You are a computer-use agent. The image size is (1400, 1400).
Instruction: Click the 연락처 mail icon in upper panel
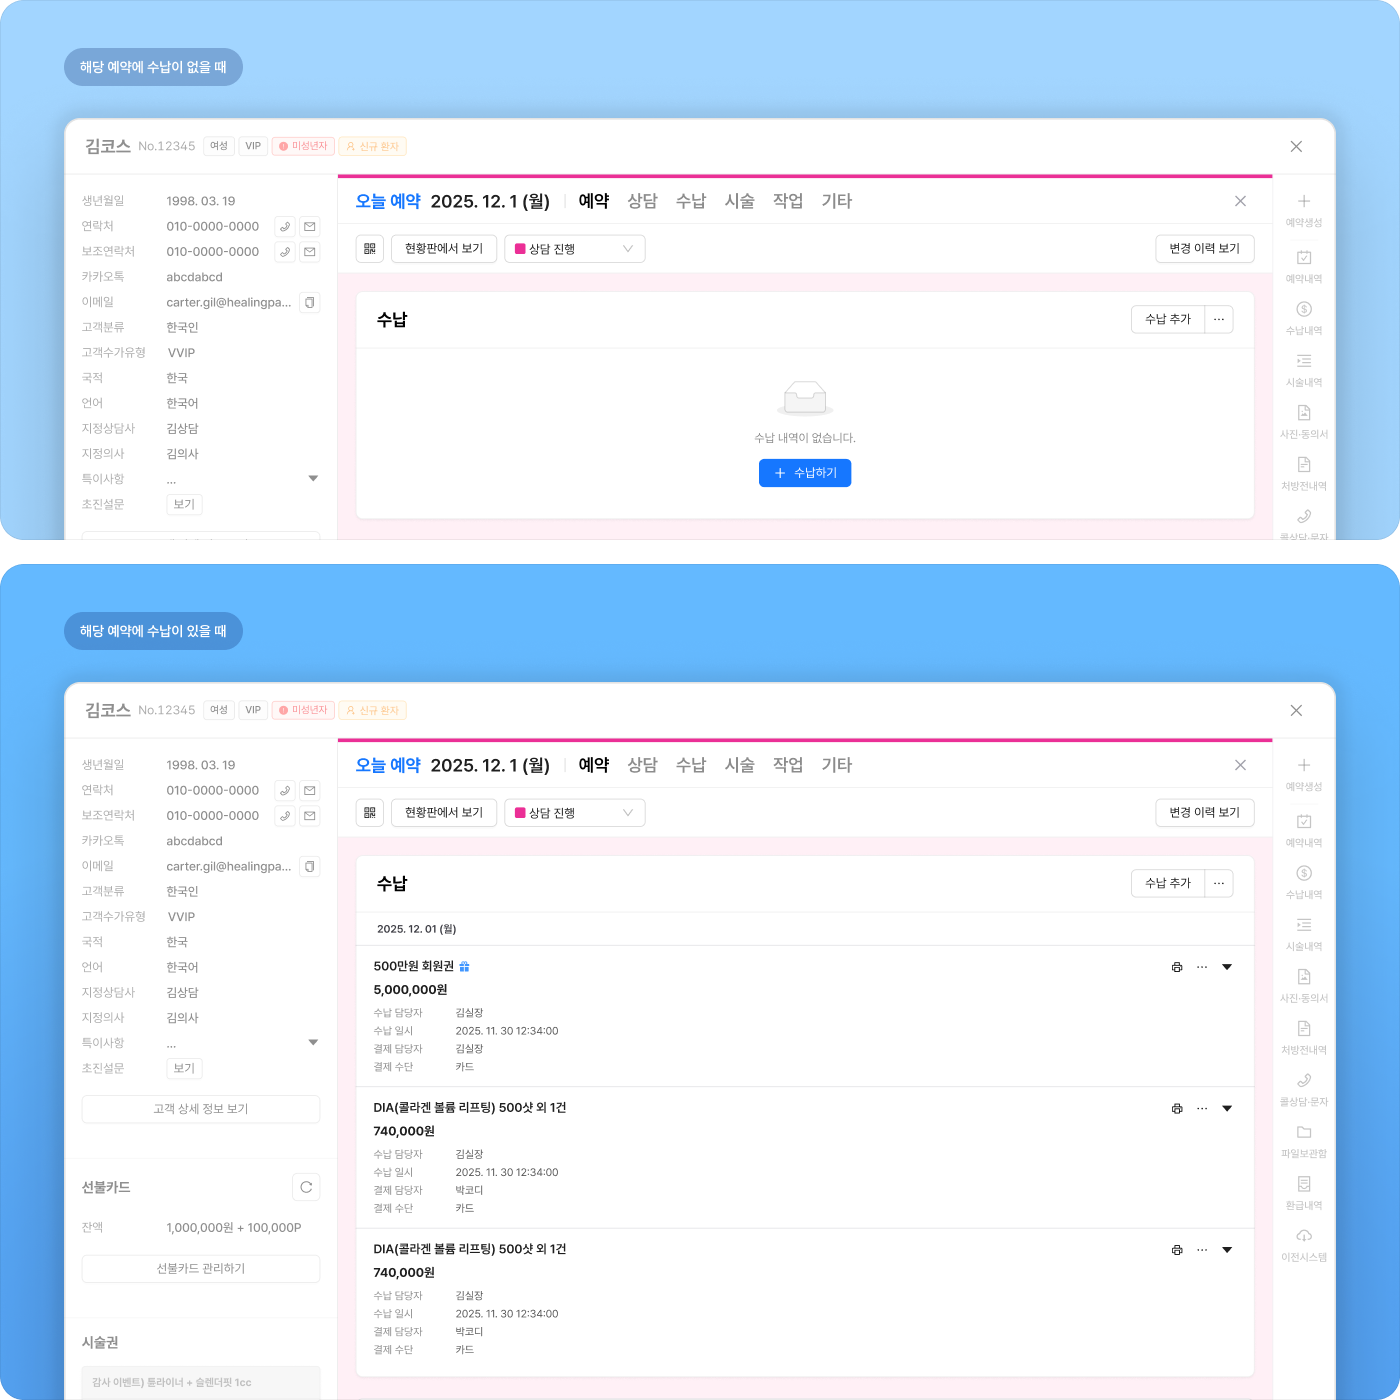coord(310,227)
